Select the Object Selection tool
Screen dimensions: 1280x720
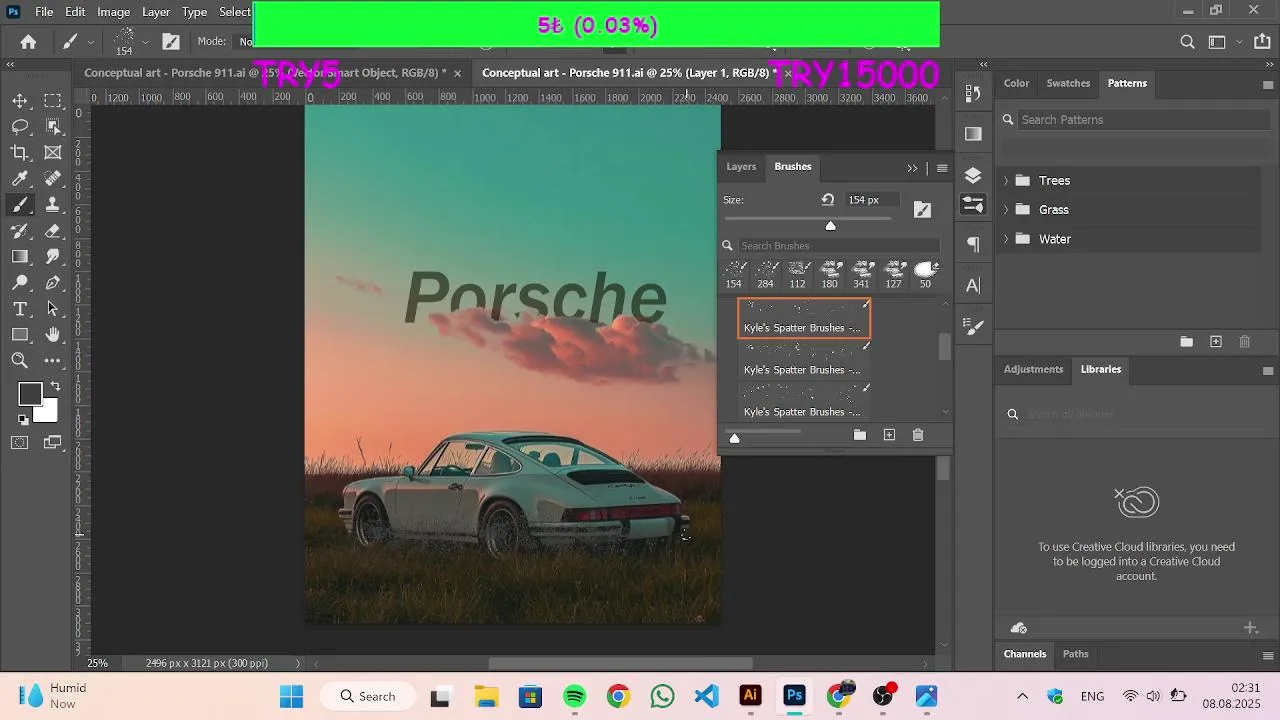pyautogui.click(x=53, y=127)
